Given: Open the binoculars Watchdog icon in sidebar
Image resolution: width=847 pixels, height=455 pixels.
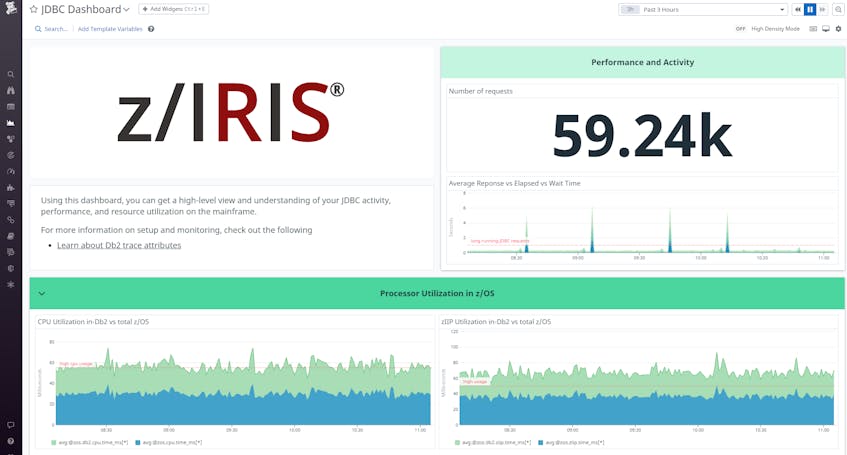Looking at the screenshot, I should coord(10,91).
